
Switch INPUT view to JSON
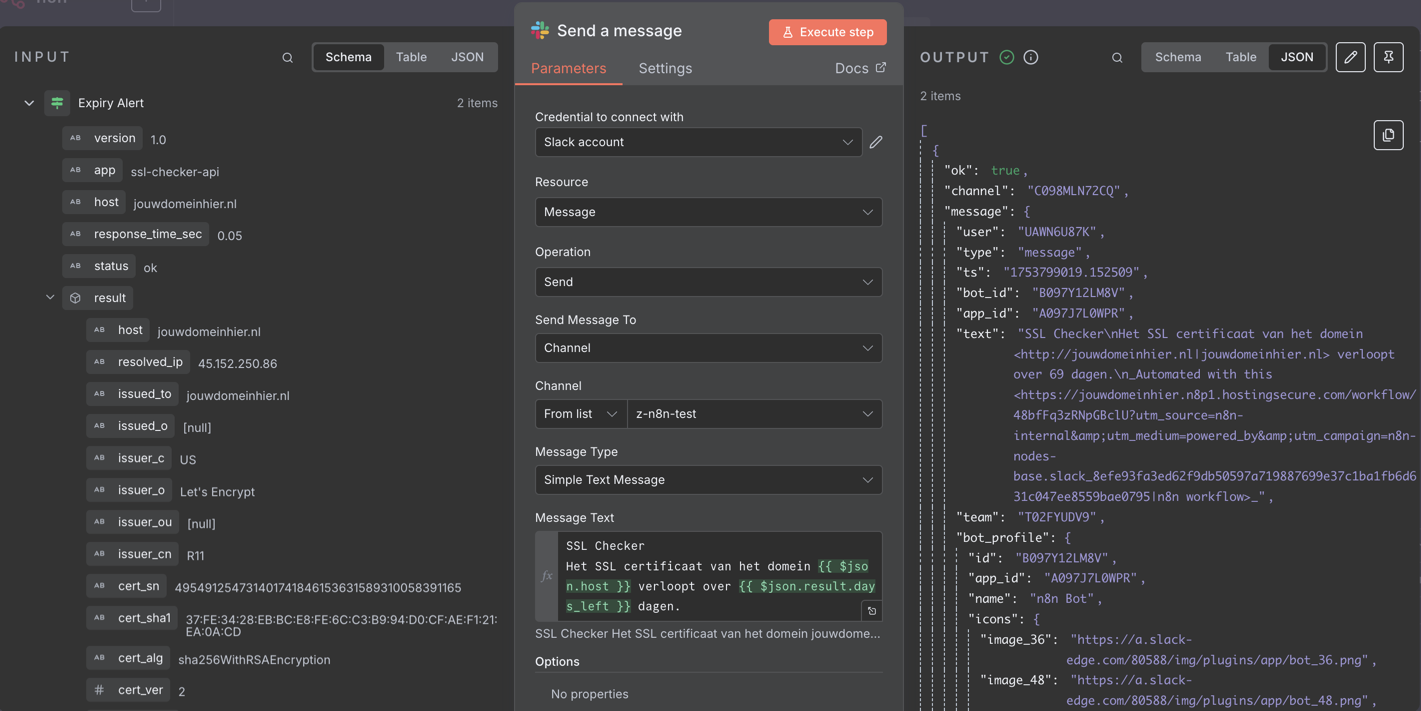467,57
